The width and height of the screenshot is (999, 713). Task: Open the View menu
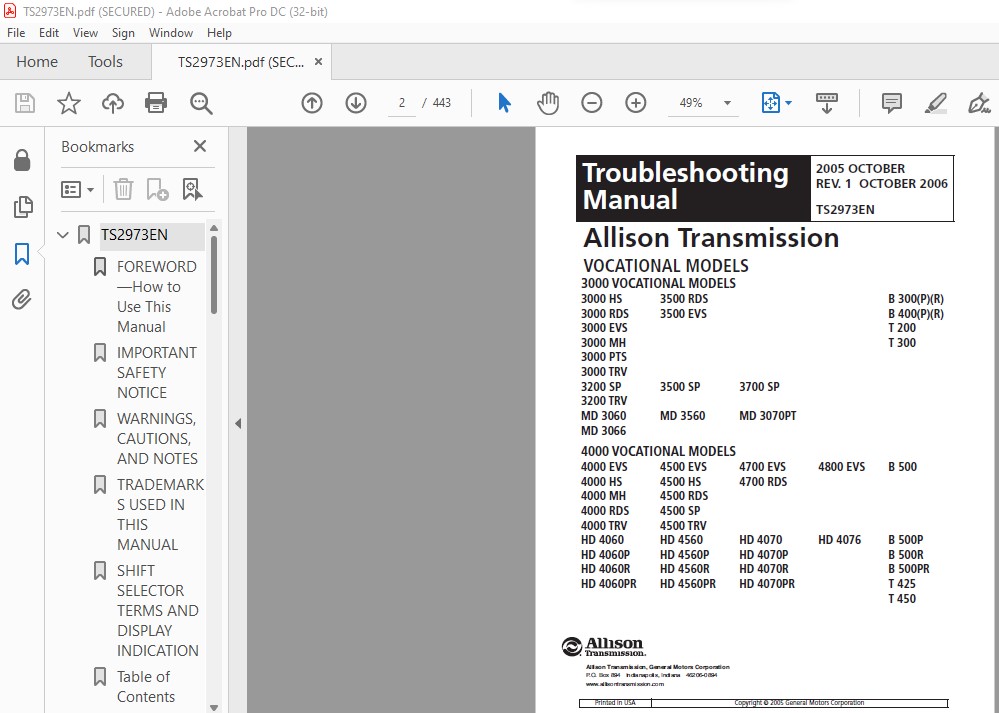pyautogui.click(x=85, y=32)
